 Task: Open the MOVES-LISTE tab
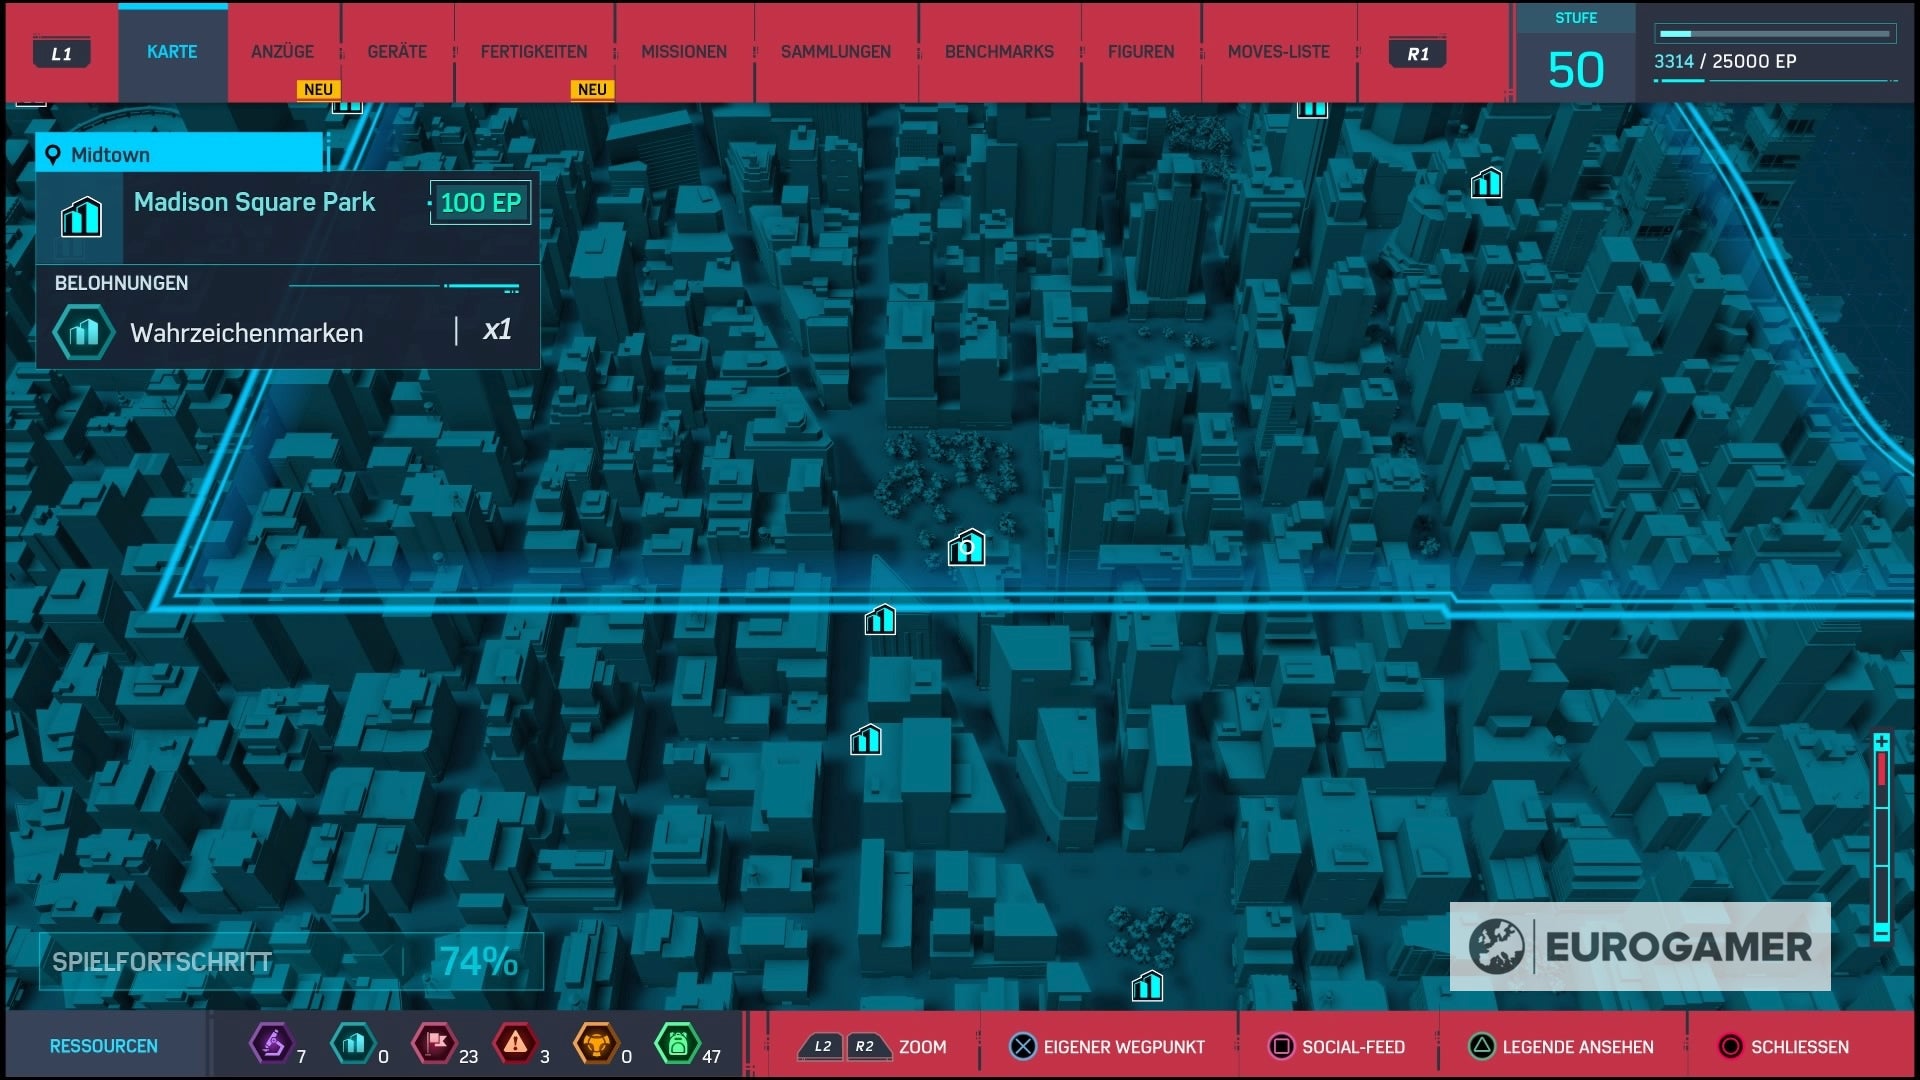(x=1279, y=52)
